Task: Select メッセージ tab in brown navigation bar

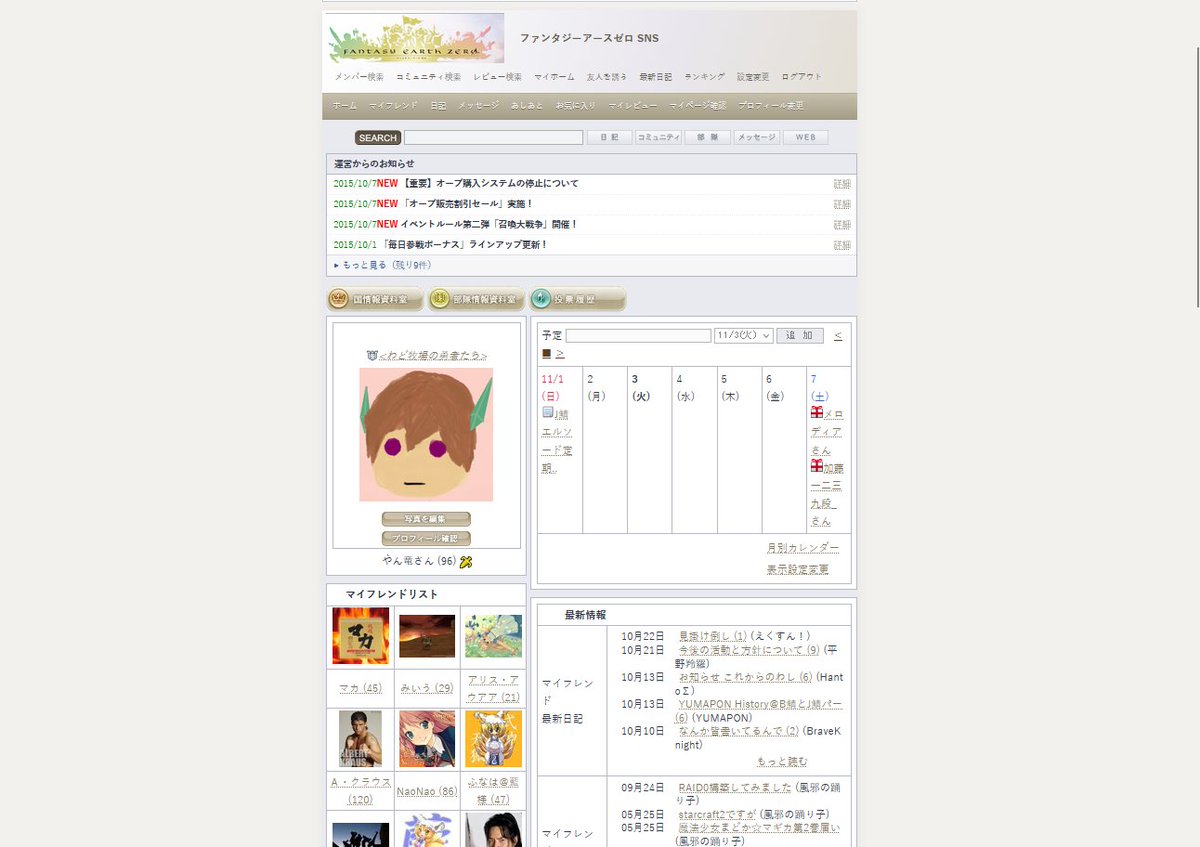Action: pyautogui.click(x=479, y=106)
